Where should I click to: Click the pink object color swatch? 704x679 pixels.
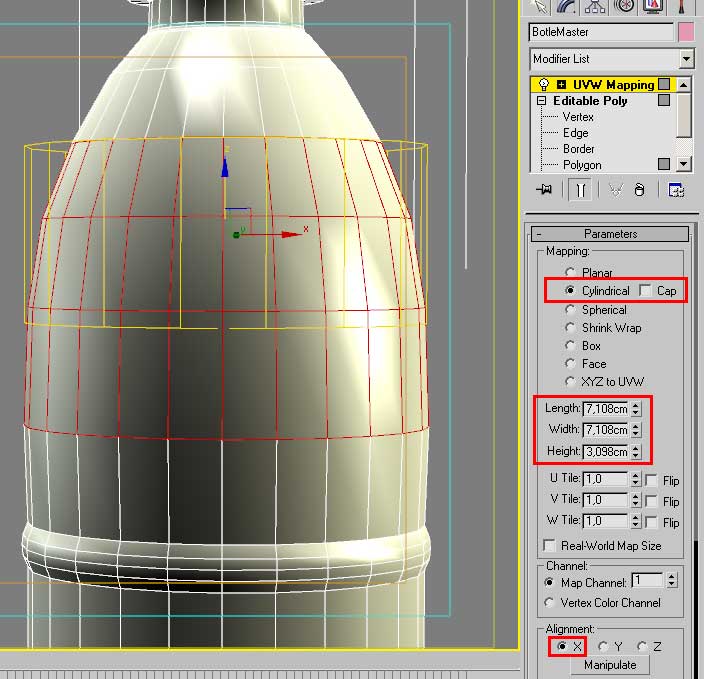(x=685, y=32)
